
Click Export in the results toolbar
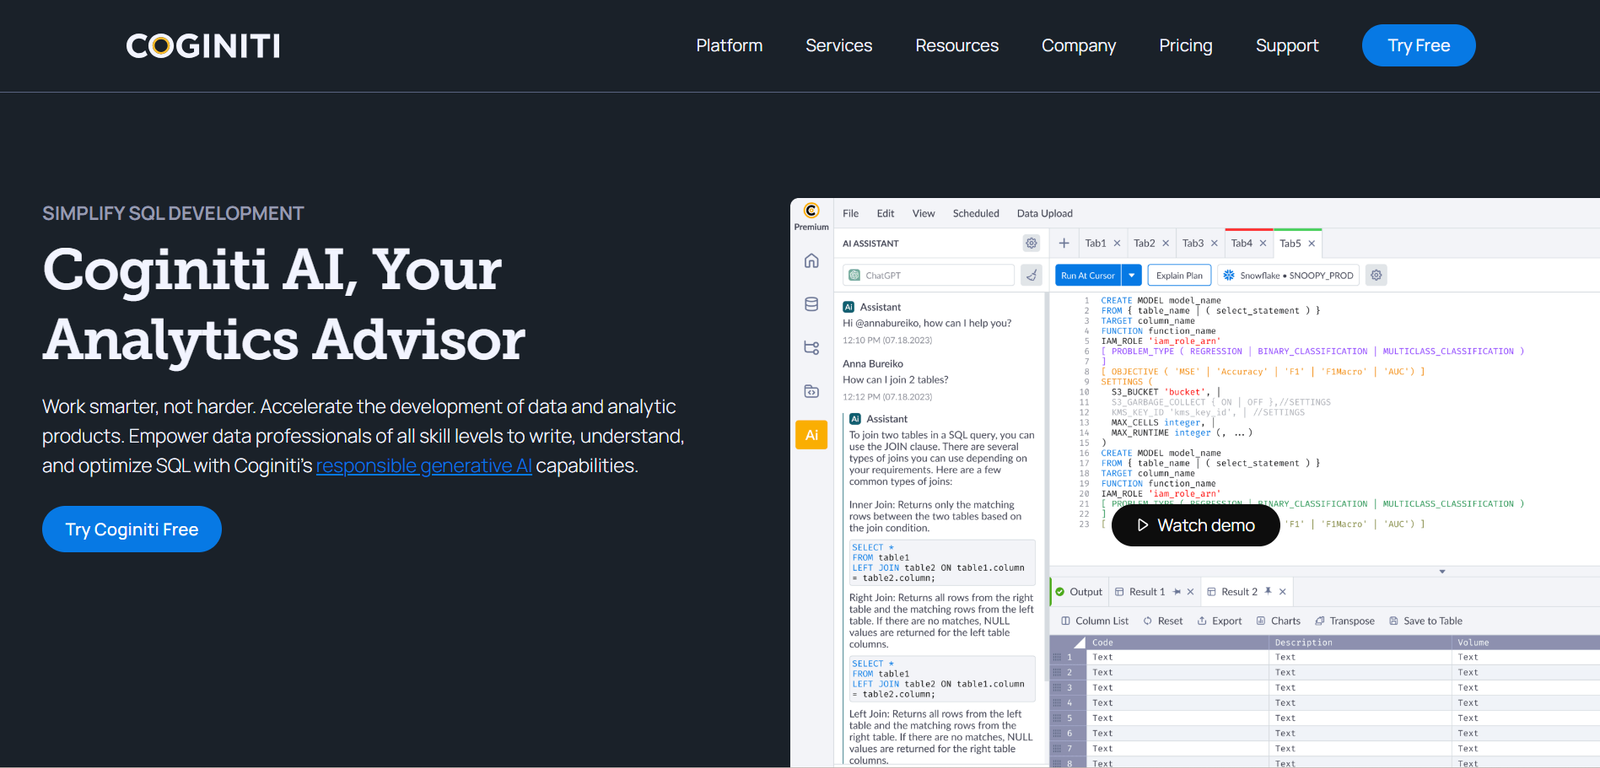1219,621
